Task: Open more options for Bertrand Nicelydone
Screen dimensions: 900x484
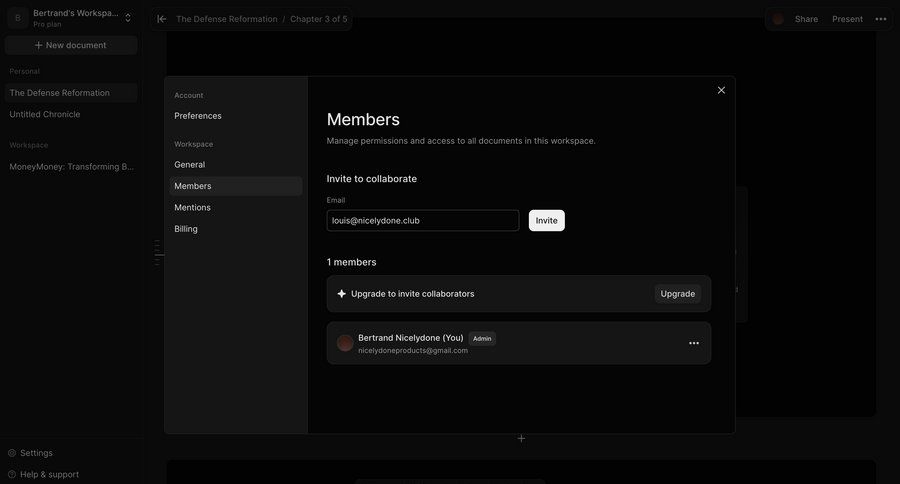Action: click(693, 343)
